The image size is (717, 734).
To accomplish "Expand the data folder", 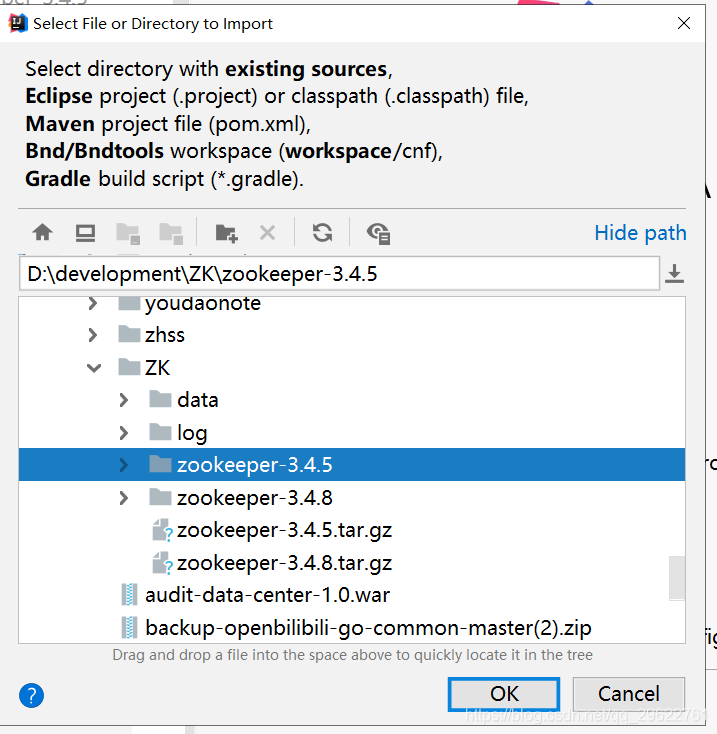I will 124,400.
